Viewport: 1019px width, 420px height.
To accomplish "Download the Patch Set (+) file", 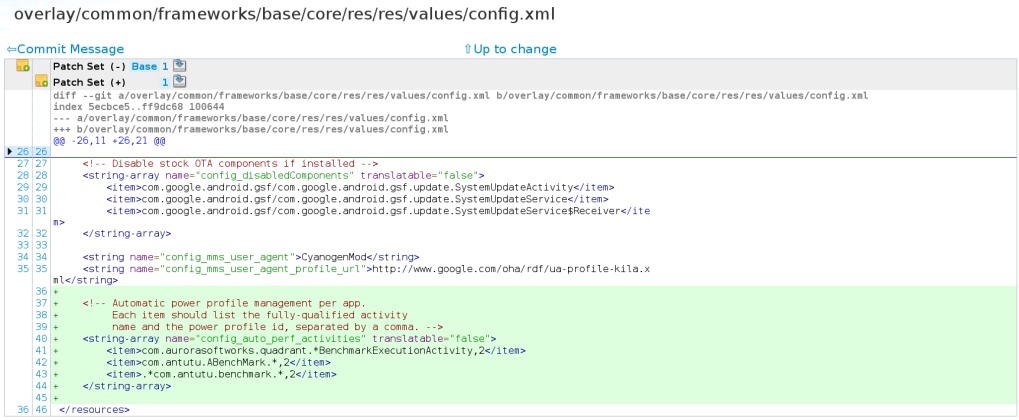I will (180, 82).
